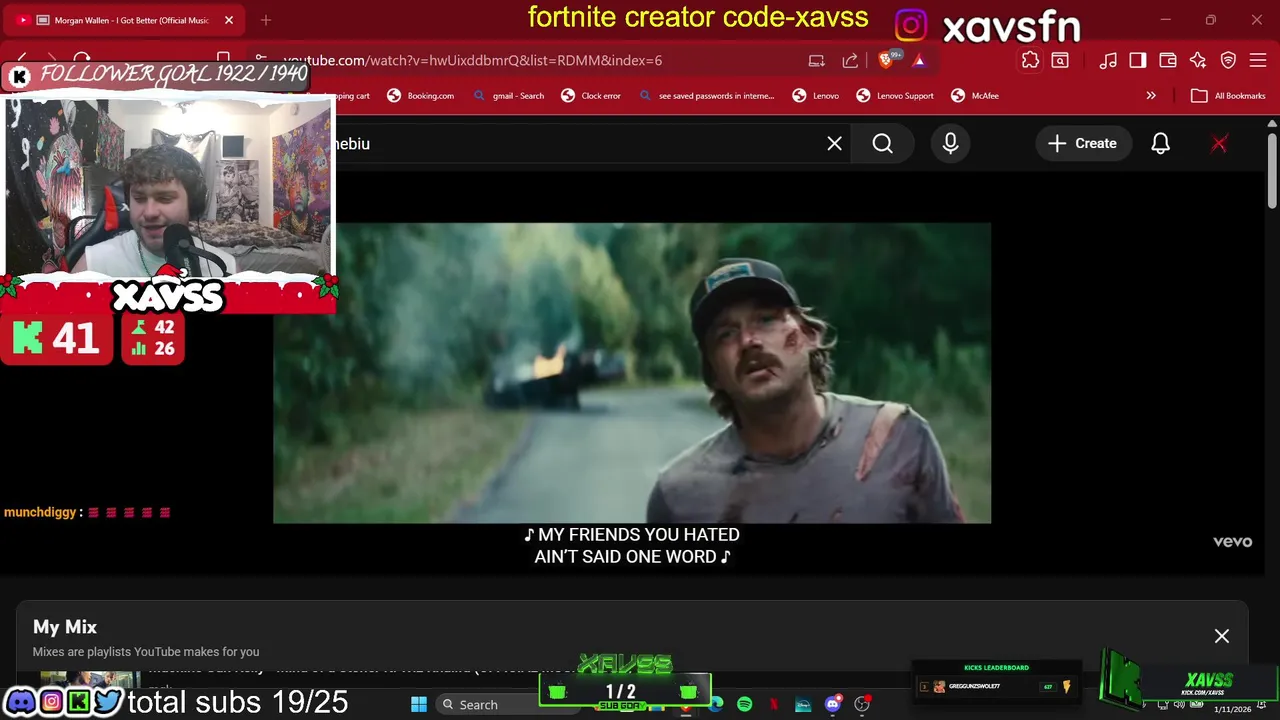Clear the YouTube search box with X
This screenshot has height=720, width=1280.
pyautogui.click(x=834, y=144)
